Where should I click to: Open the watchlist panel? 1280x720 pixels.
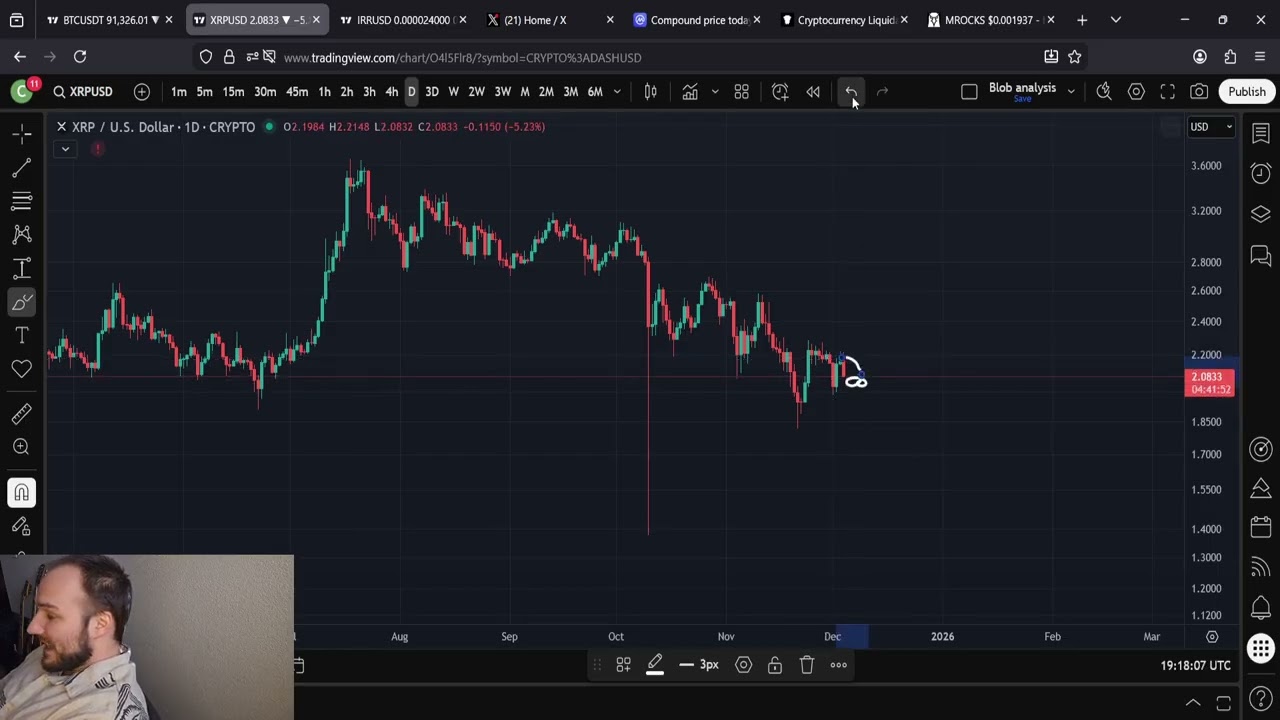pos(1260,134)
